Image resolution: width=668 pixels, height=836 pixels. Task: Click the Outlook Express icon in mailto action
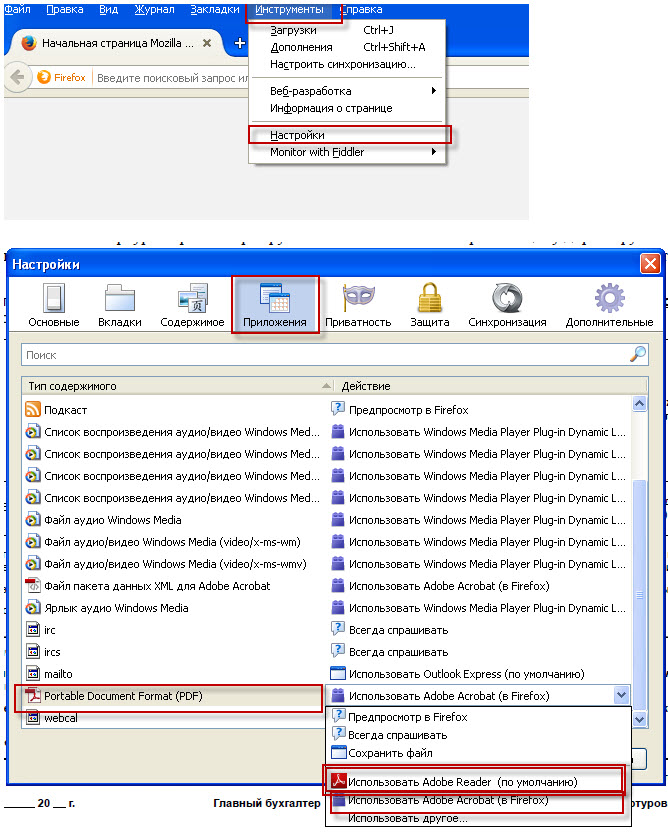(337, 673)
